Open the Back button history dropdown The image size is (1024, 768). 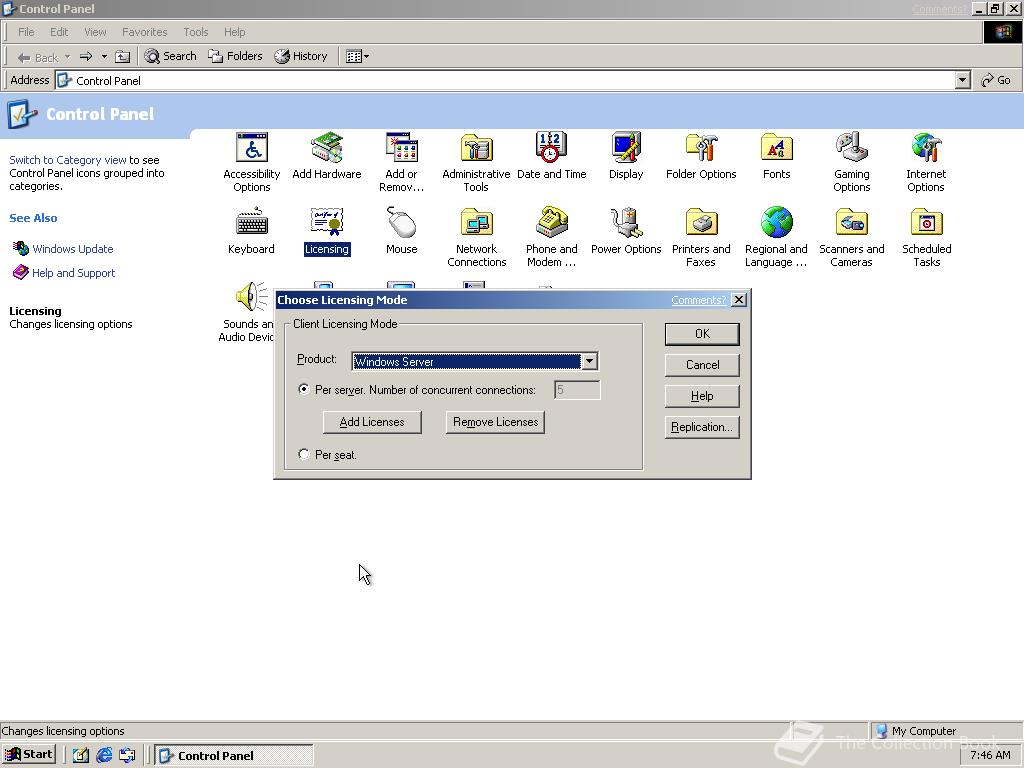coord(67,57)
